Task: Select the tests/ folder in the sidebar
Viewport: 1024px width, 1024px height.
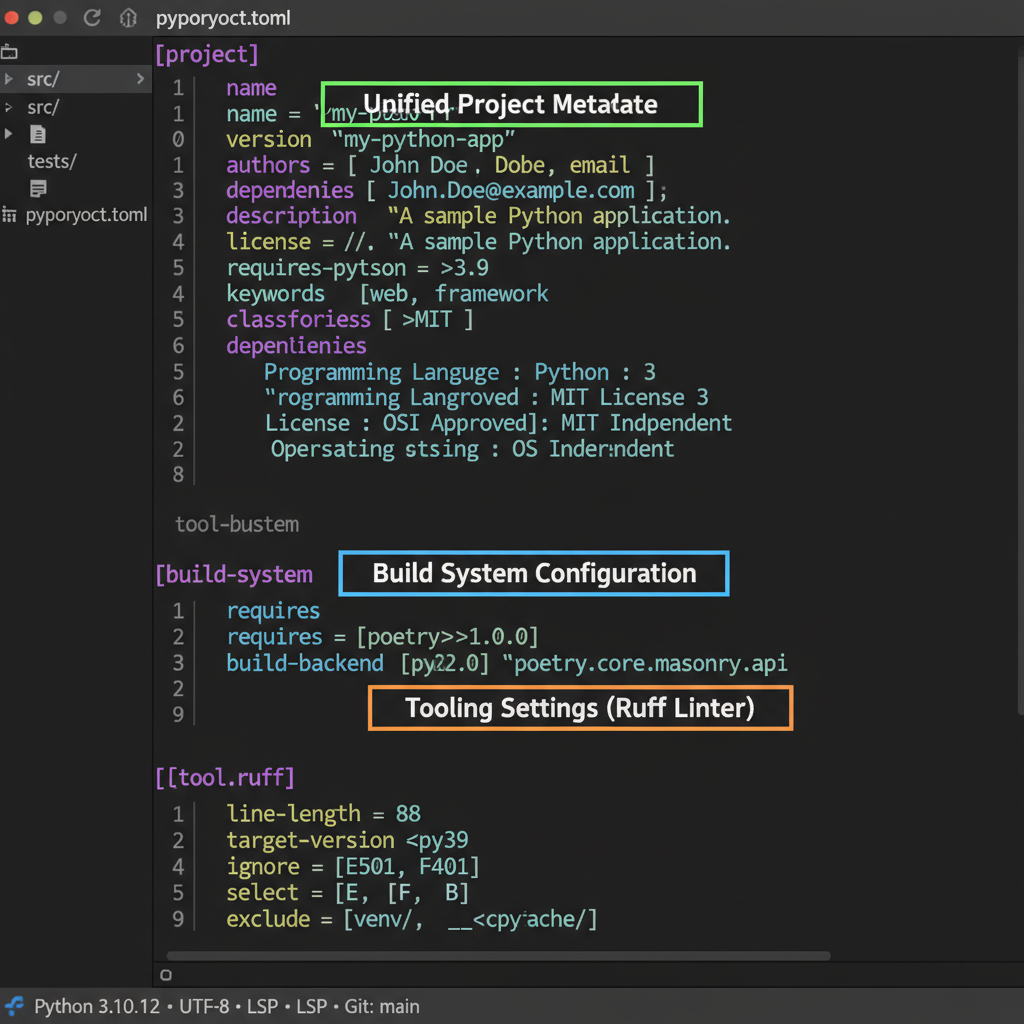Action: pos(50,161)
